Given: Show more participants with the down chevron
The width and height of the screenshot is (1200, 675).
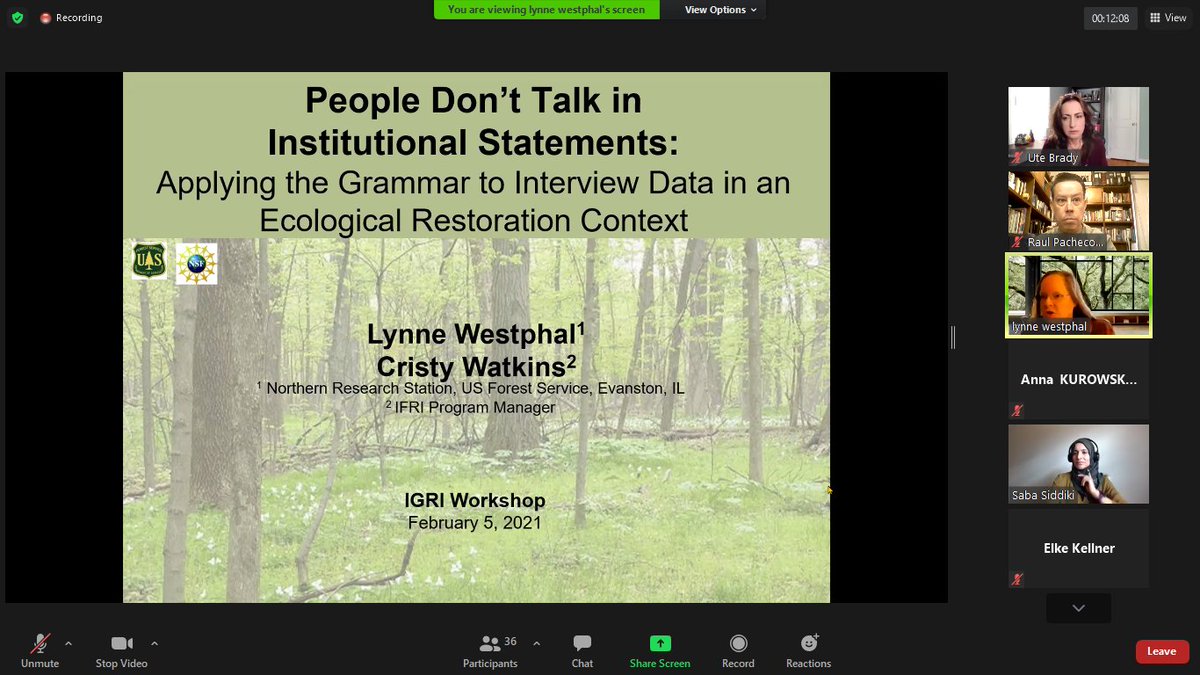Looking at the screenshot, I should pos(1078,608).
